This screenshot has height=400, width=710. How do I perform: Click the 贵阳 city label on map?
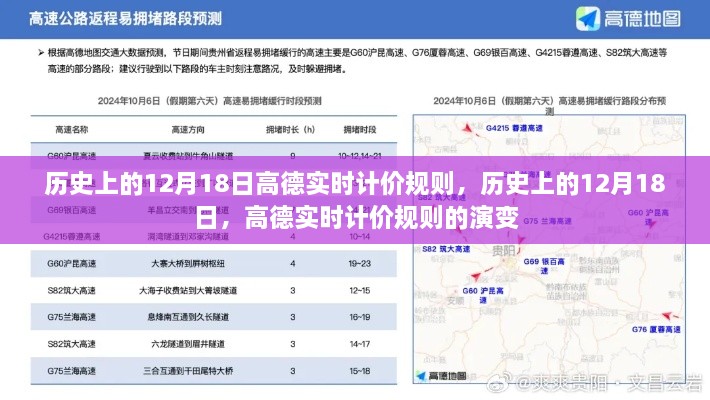pyautogui.click(x=504, y=250)
